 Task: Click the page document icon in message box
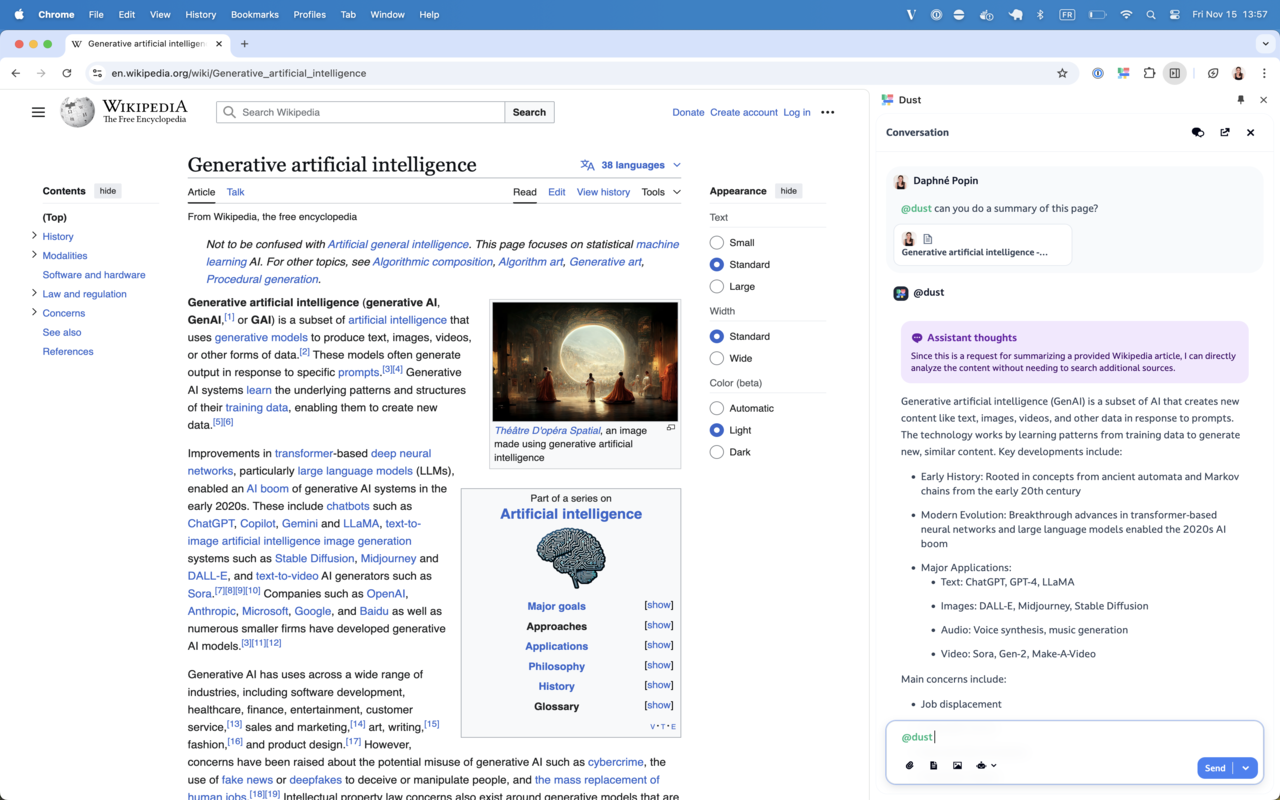click(x=933, y=766)
